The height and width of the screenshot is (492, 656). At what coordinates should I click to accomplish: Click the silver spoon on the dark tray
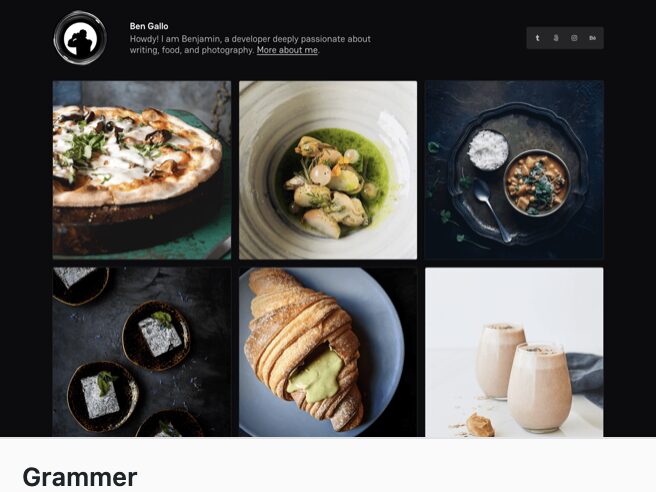tap(492, 209)
